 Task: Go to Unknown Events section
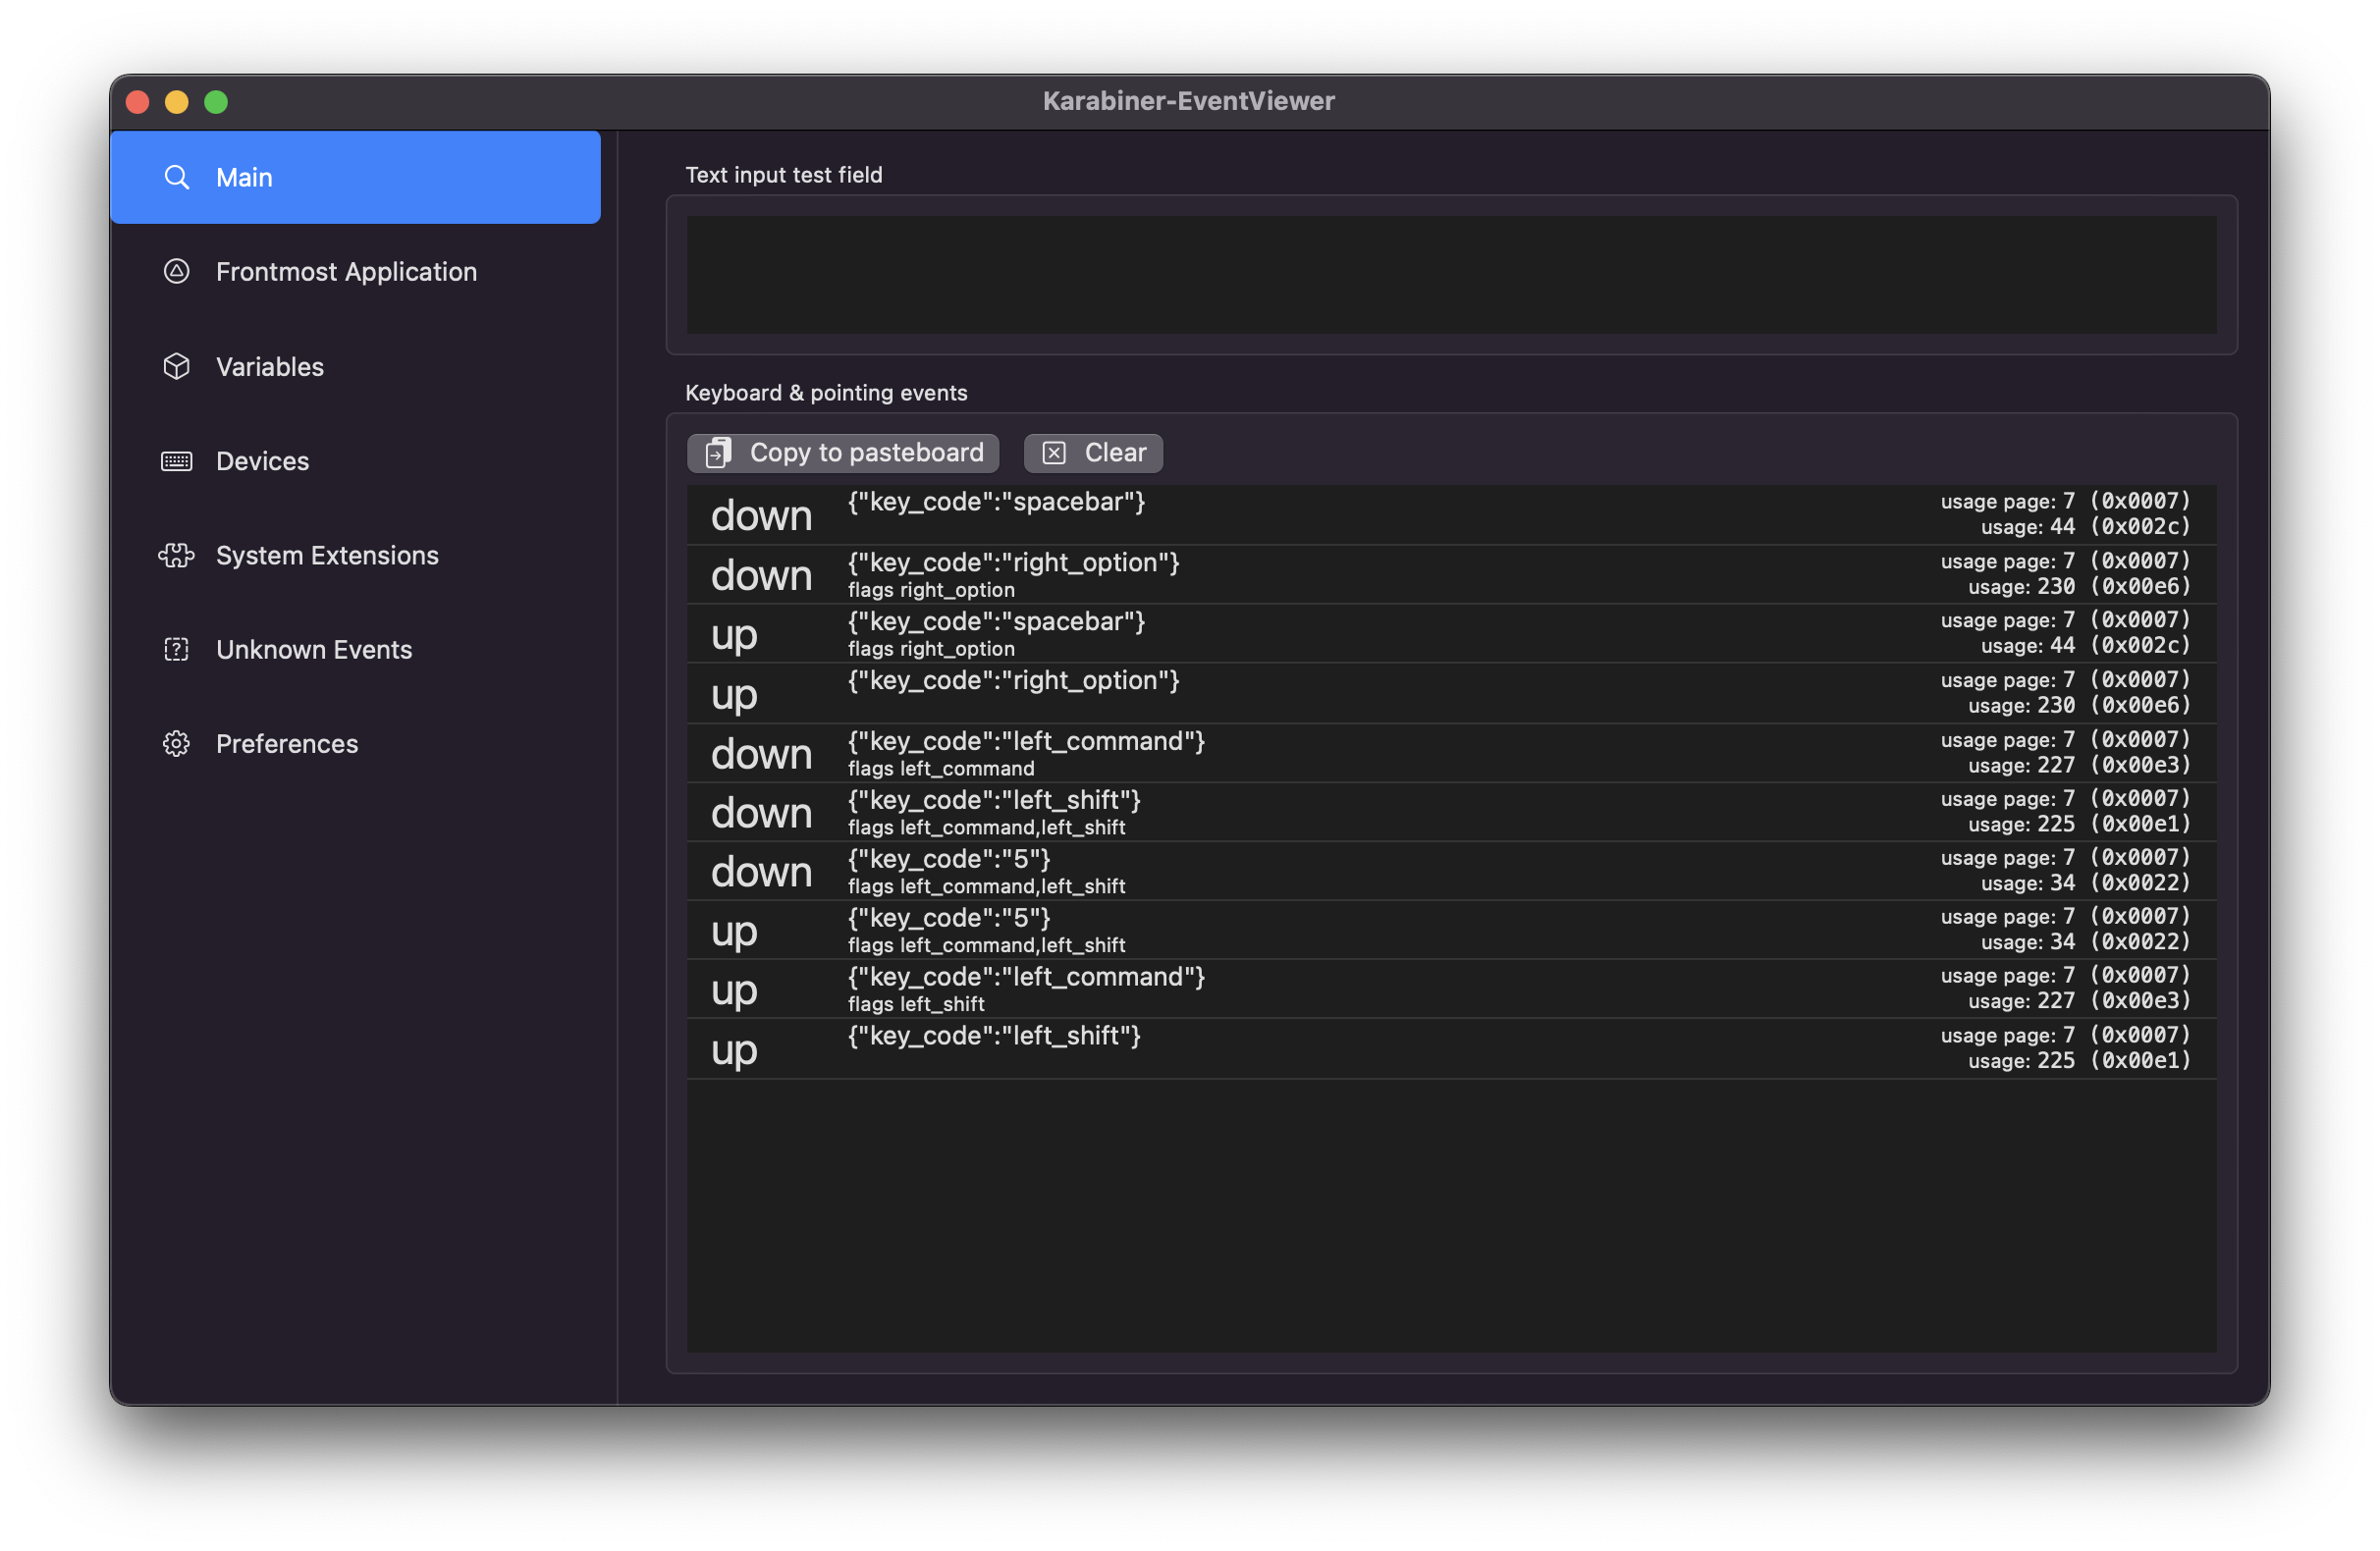(x=314, y=649)
